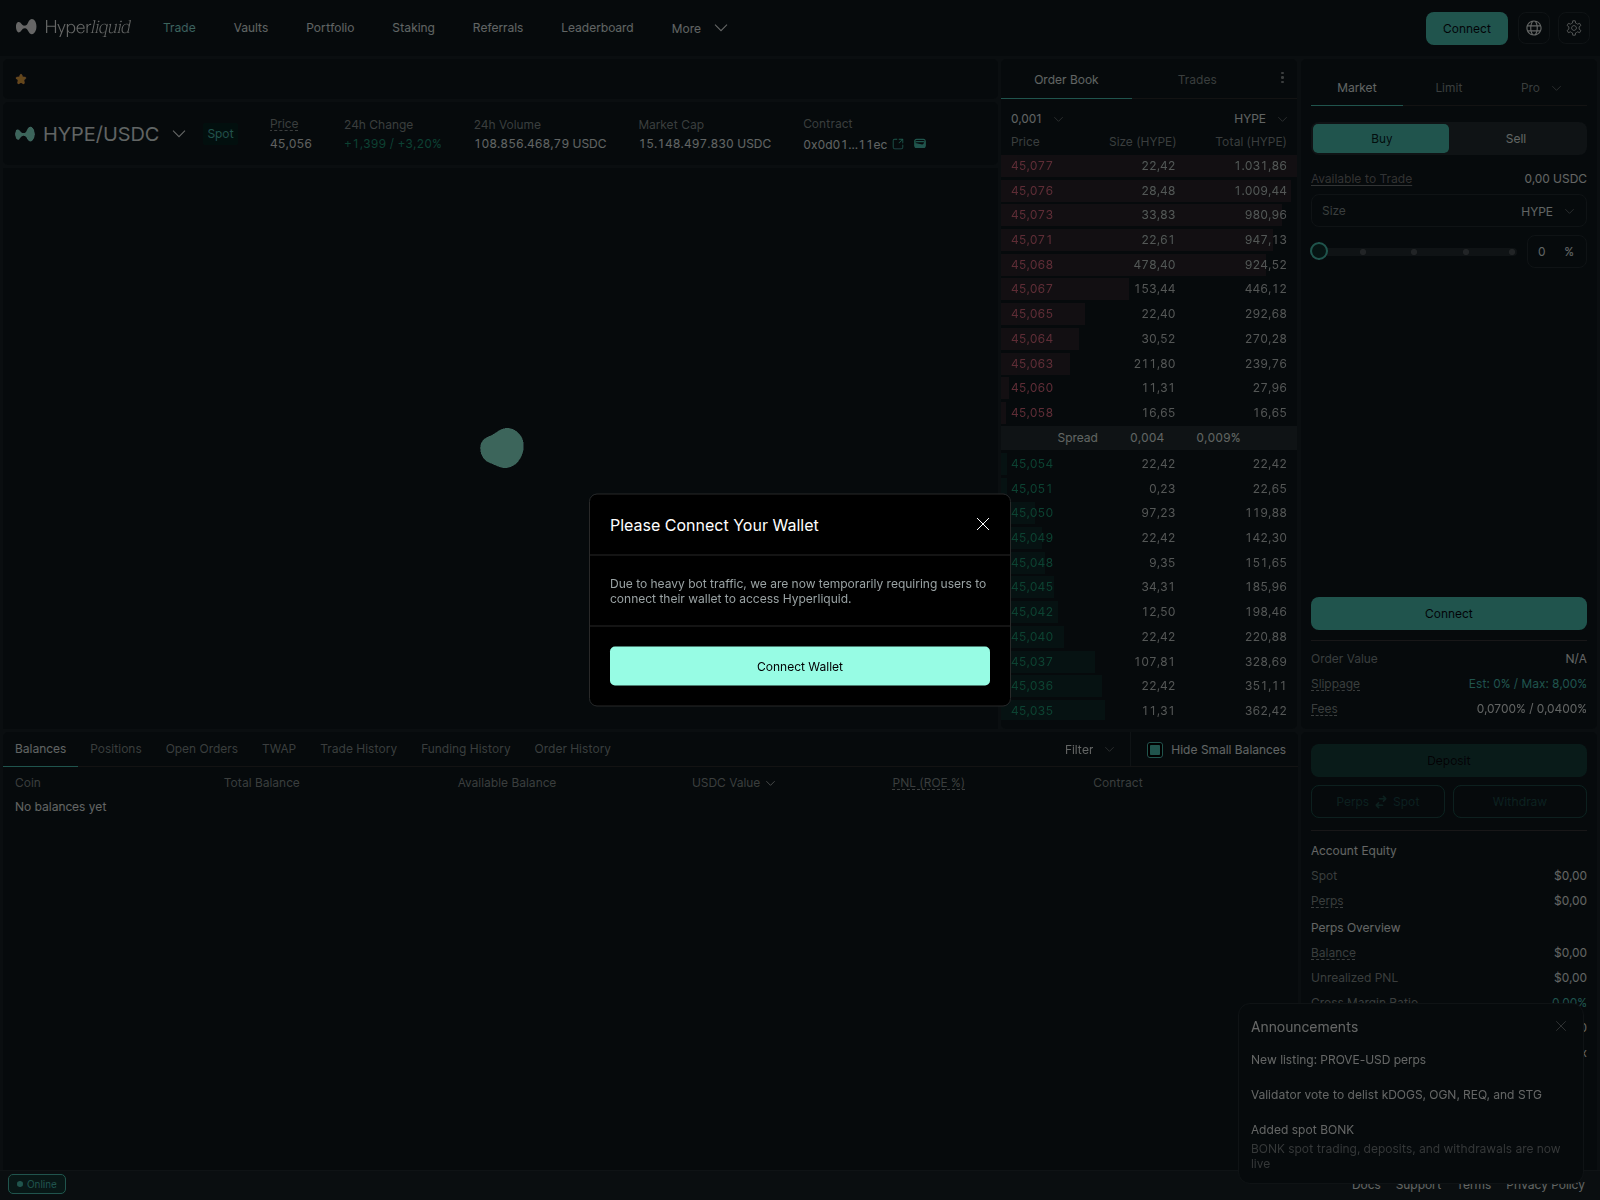Switch to the TWAP tab
Viewport: 1600px width, 1200px height.
(279, 749)
